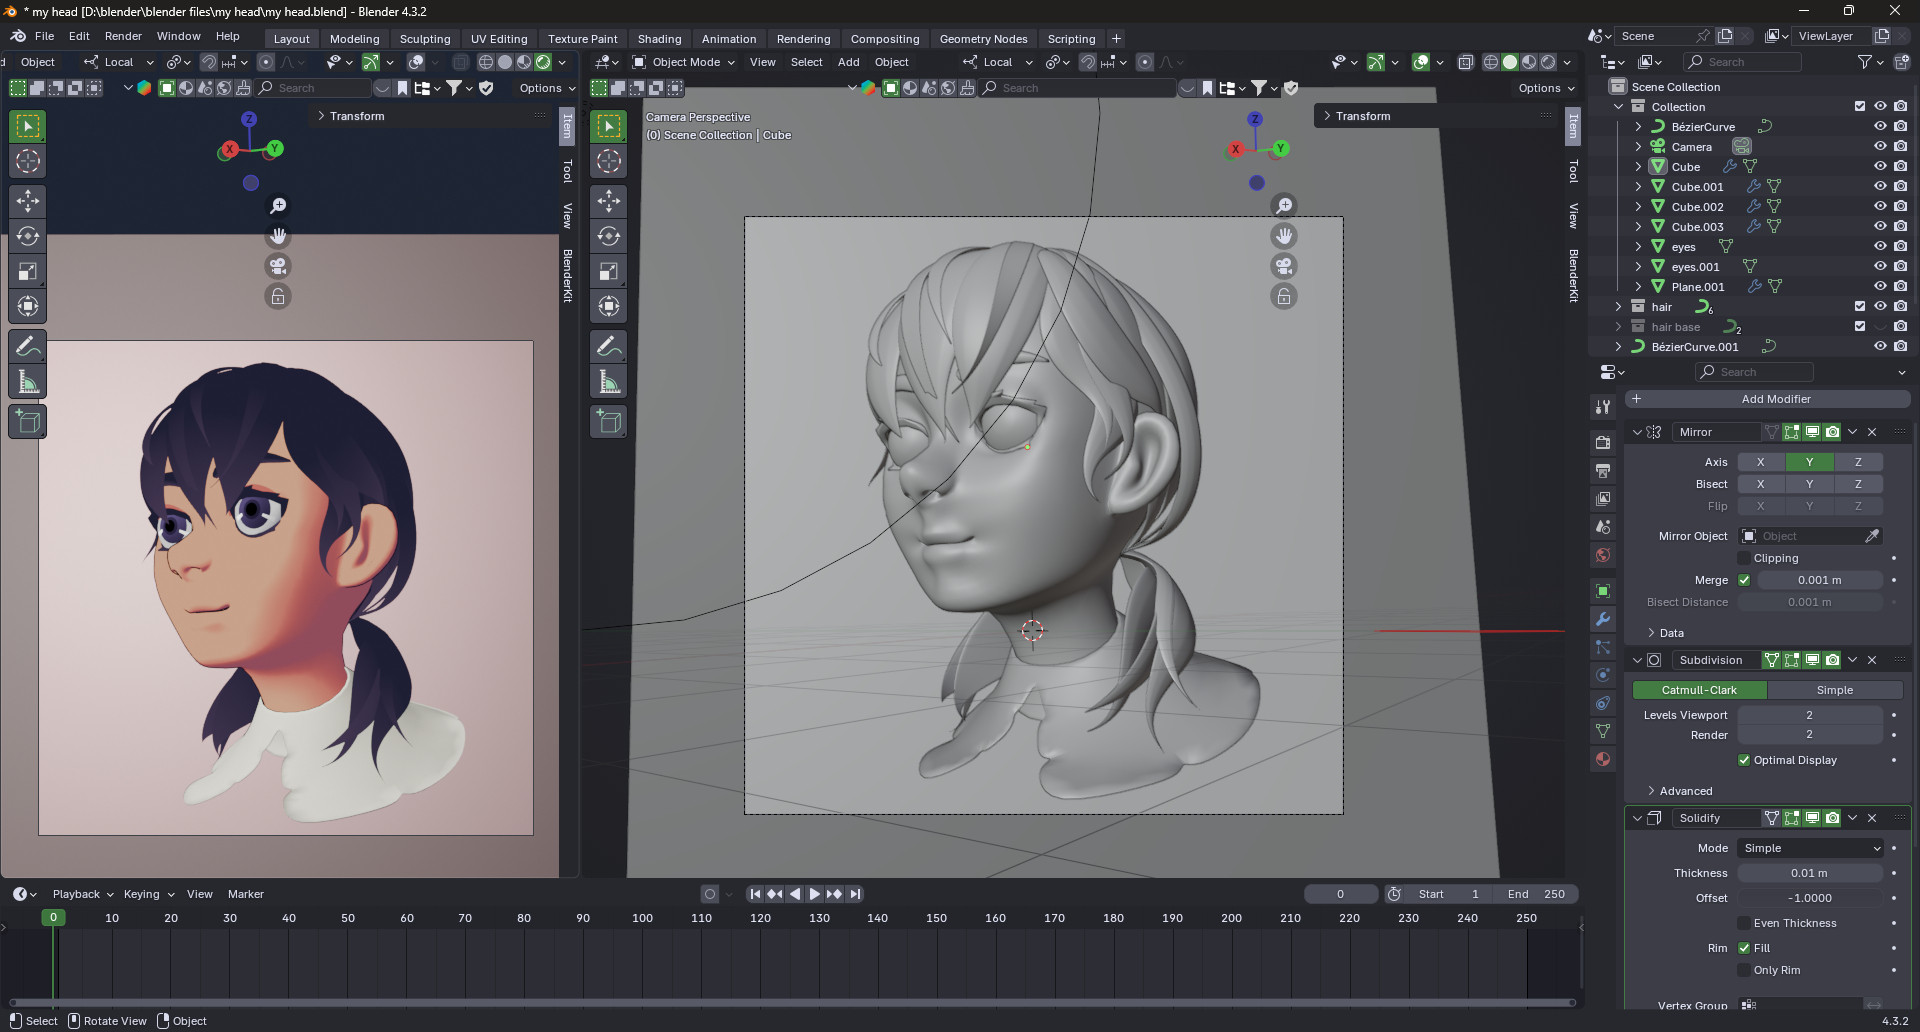Uncheck Optimal Display in Subdivision modifier
This screenshot has width=1920, height=1032.
tap(1744, 760)
